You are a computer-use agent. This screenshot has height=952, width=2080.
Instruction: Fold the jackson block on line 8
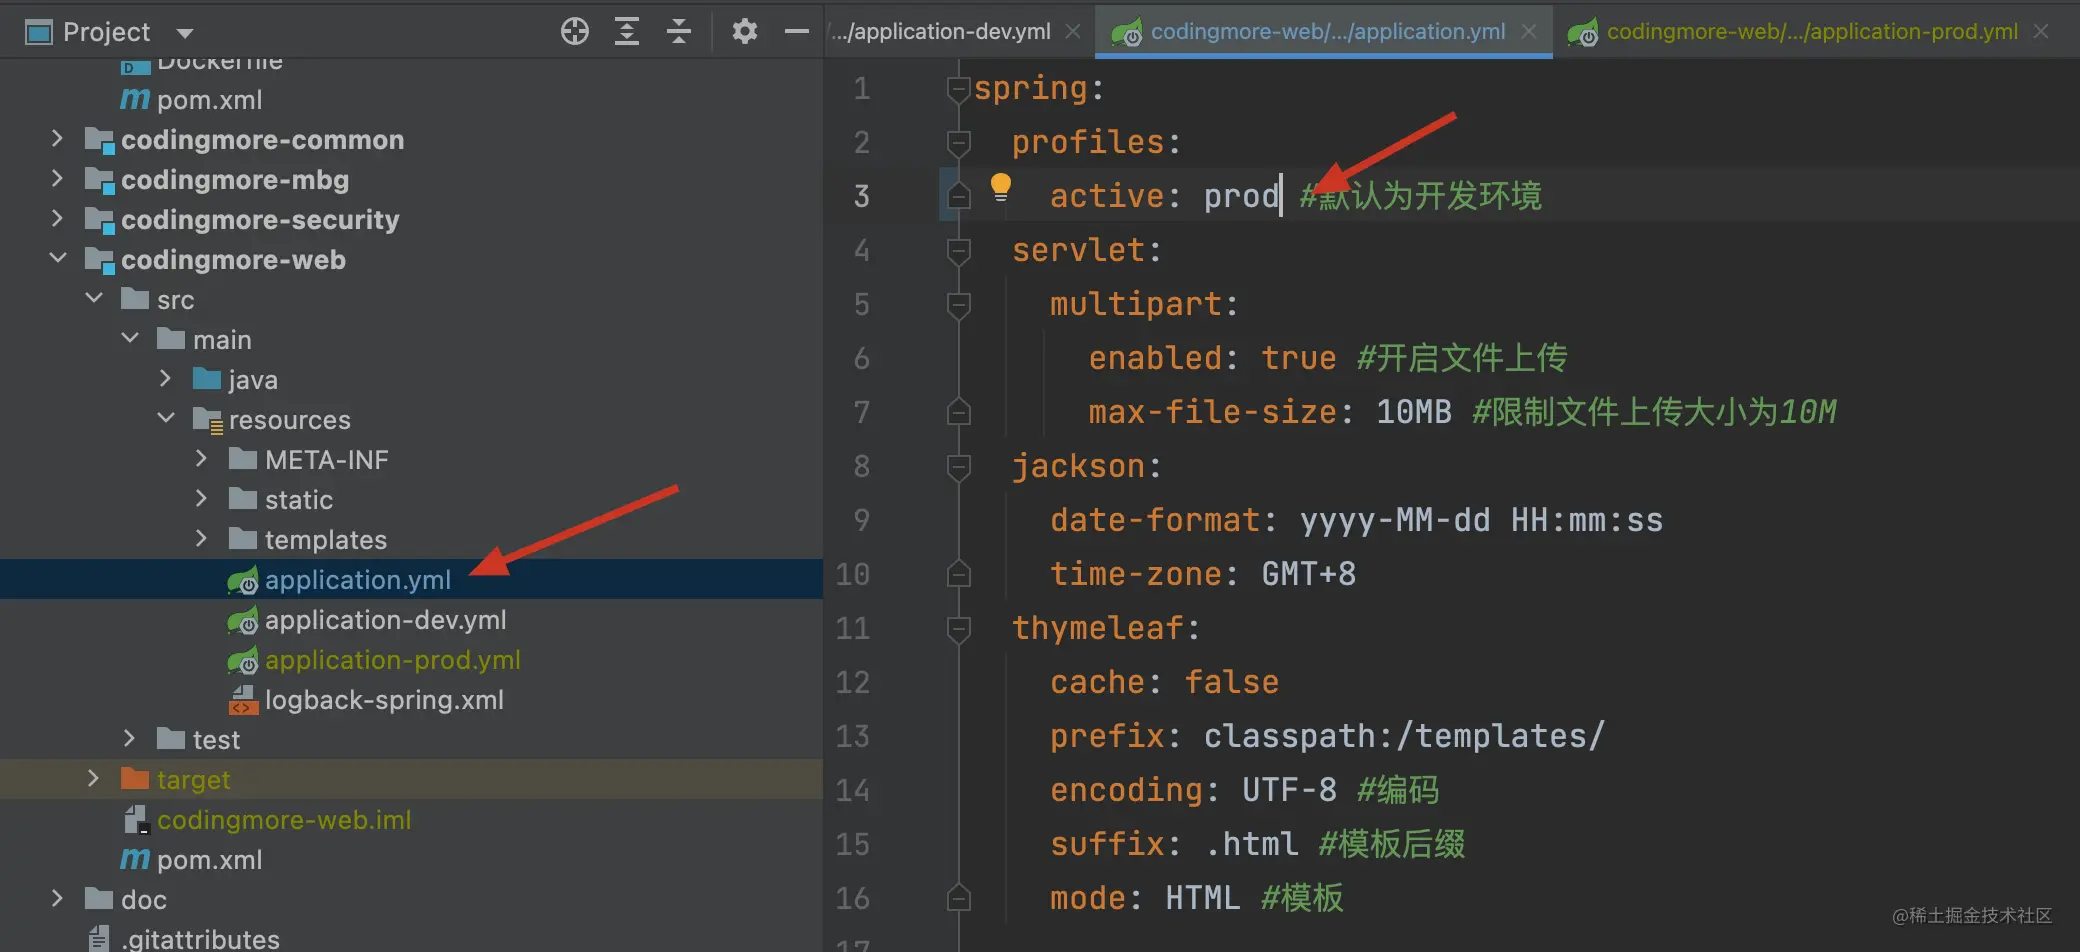(x=958, y=468)
